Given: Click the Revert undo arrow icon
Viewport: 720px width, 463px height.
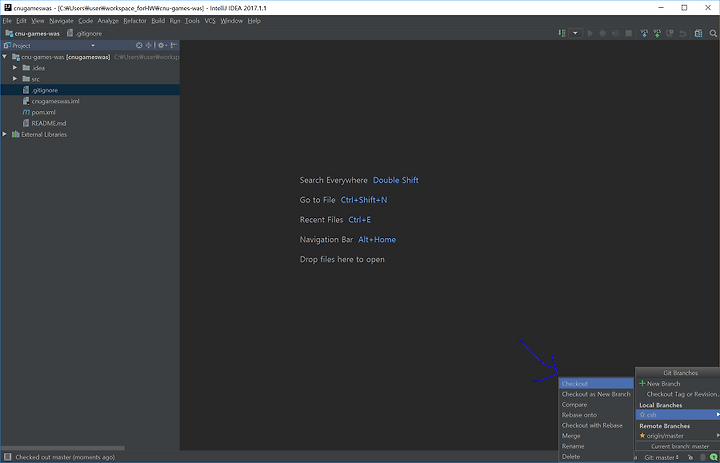Looking at the screenshot, I should point(683,33).
